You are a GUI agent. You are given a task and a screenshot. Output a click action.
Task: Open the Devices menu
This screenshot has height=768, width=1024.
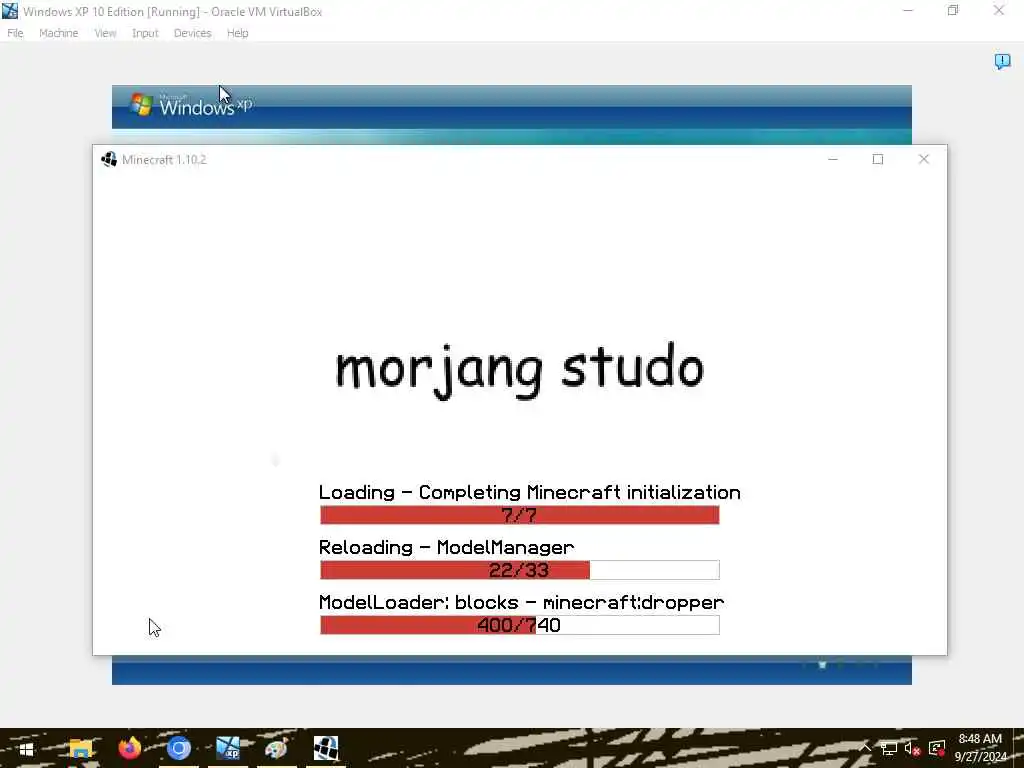[192, 33]
